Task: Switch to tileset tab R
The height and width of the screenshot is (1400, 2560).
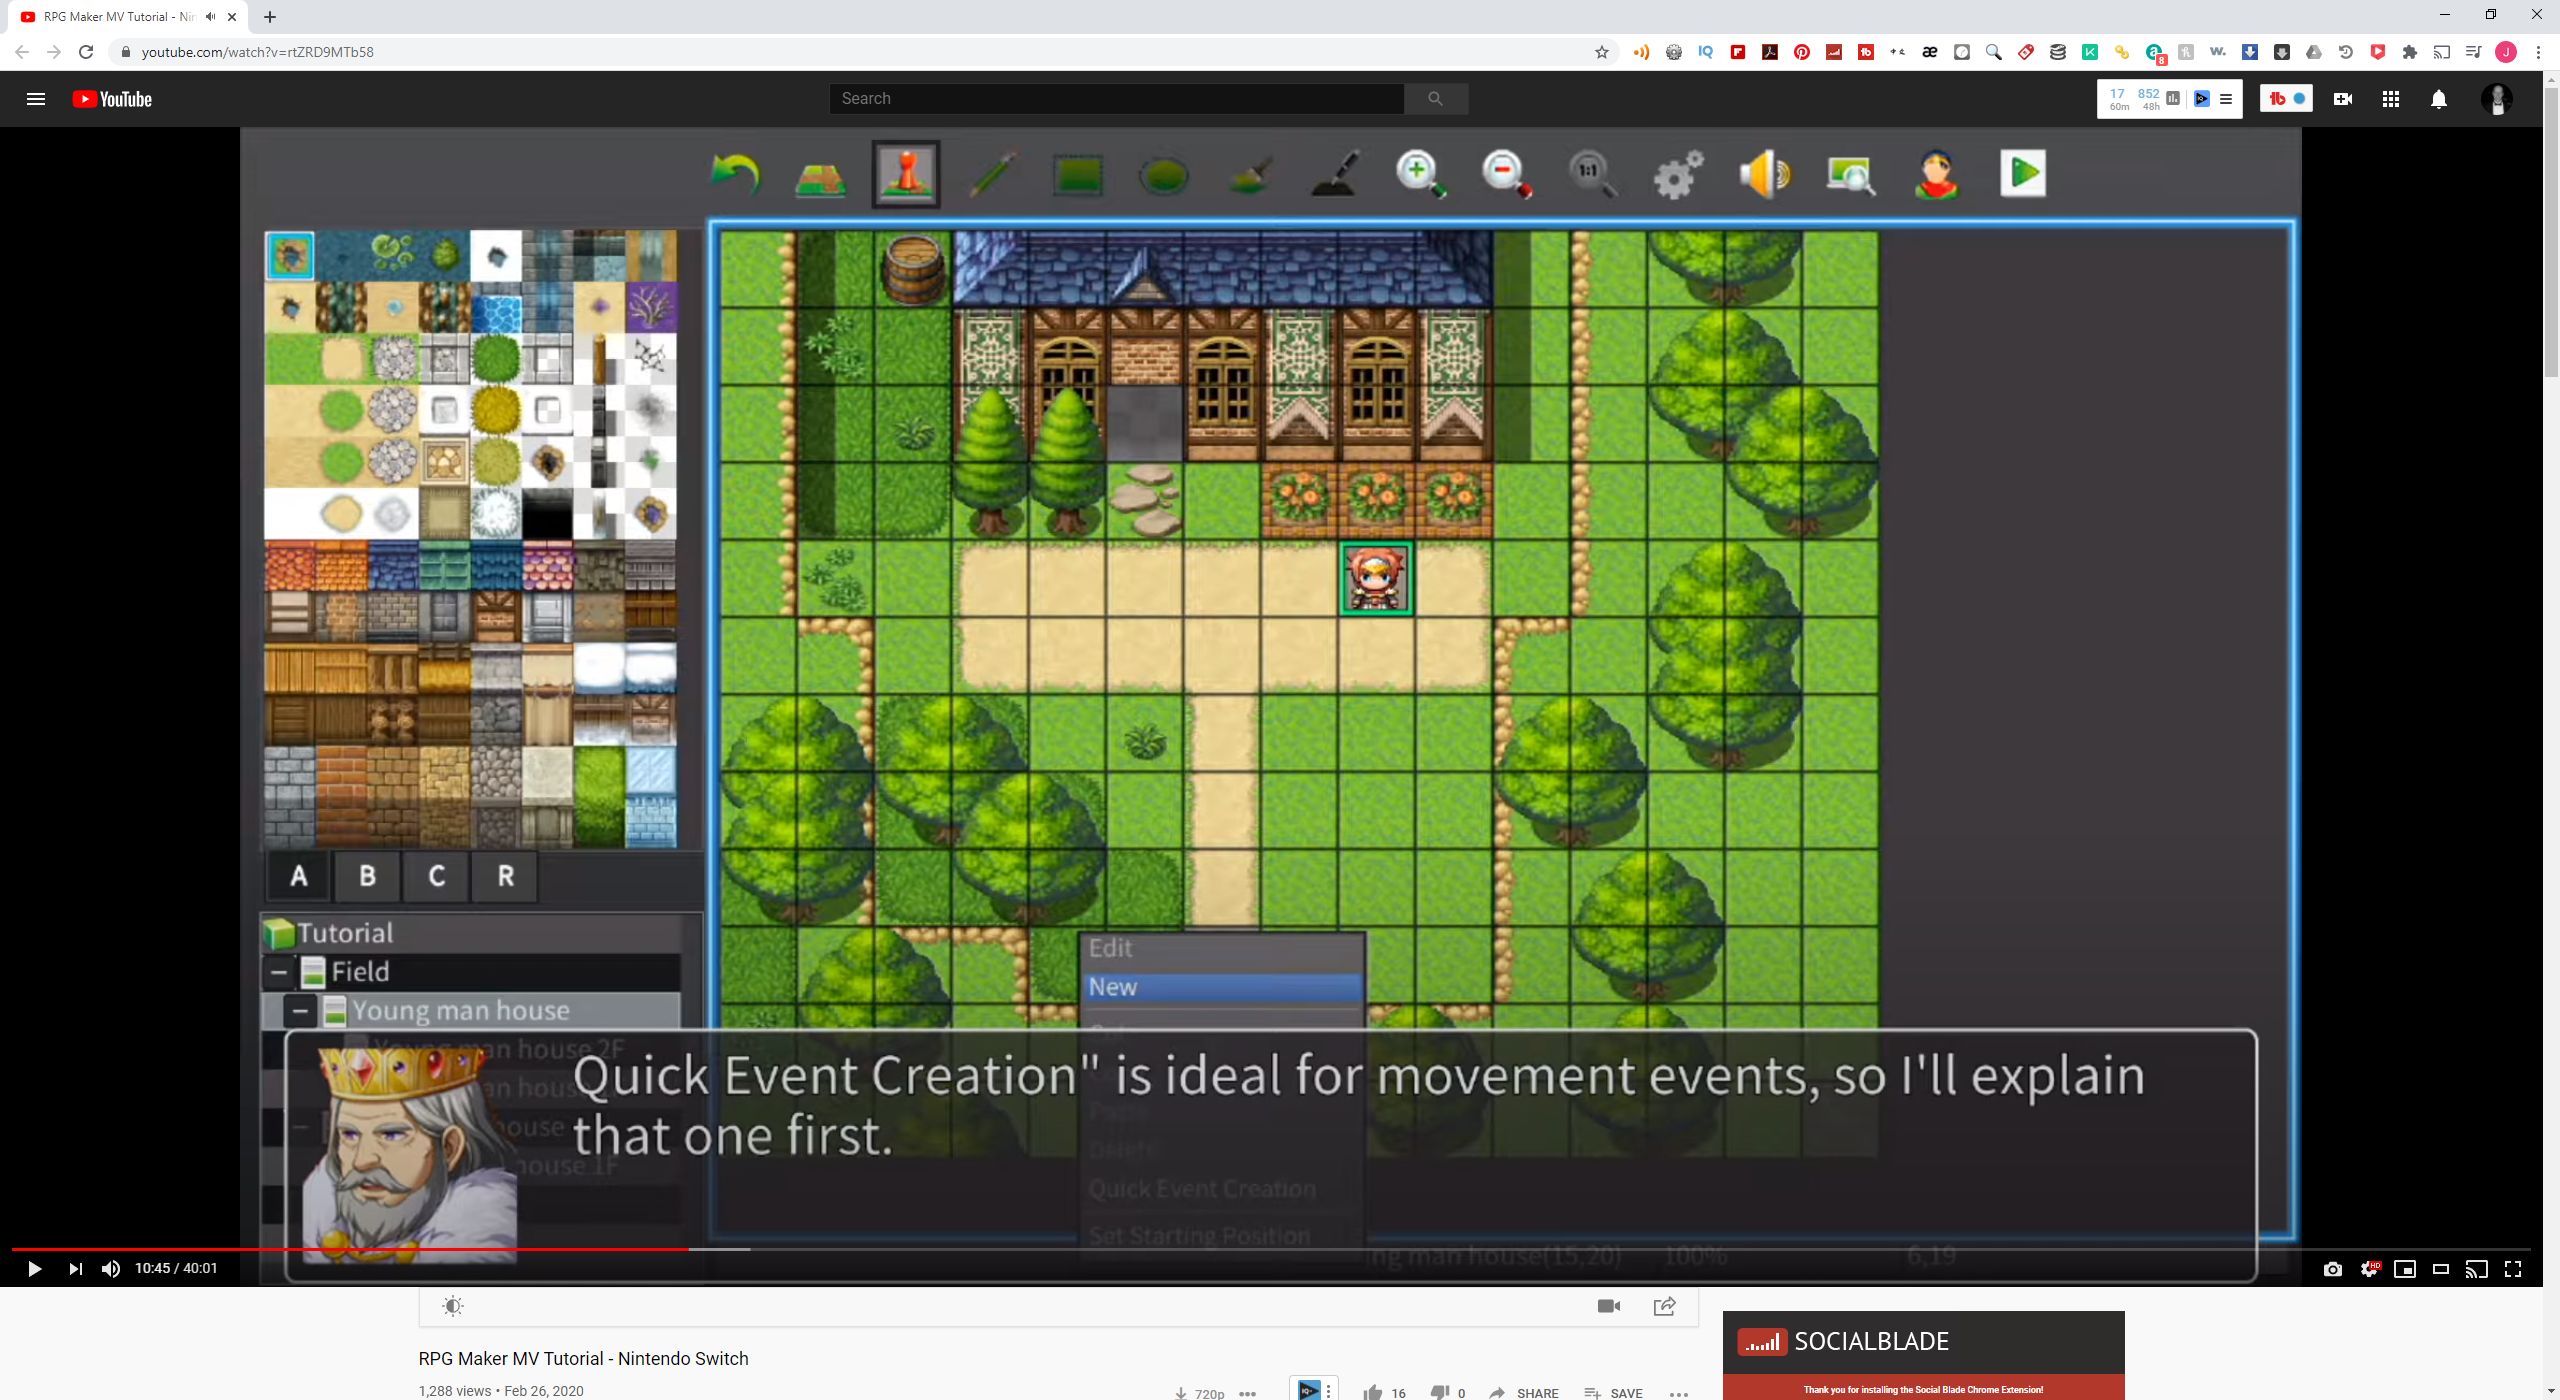Action: point(505,876)
